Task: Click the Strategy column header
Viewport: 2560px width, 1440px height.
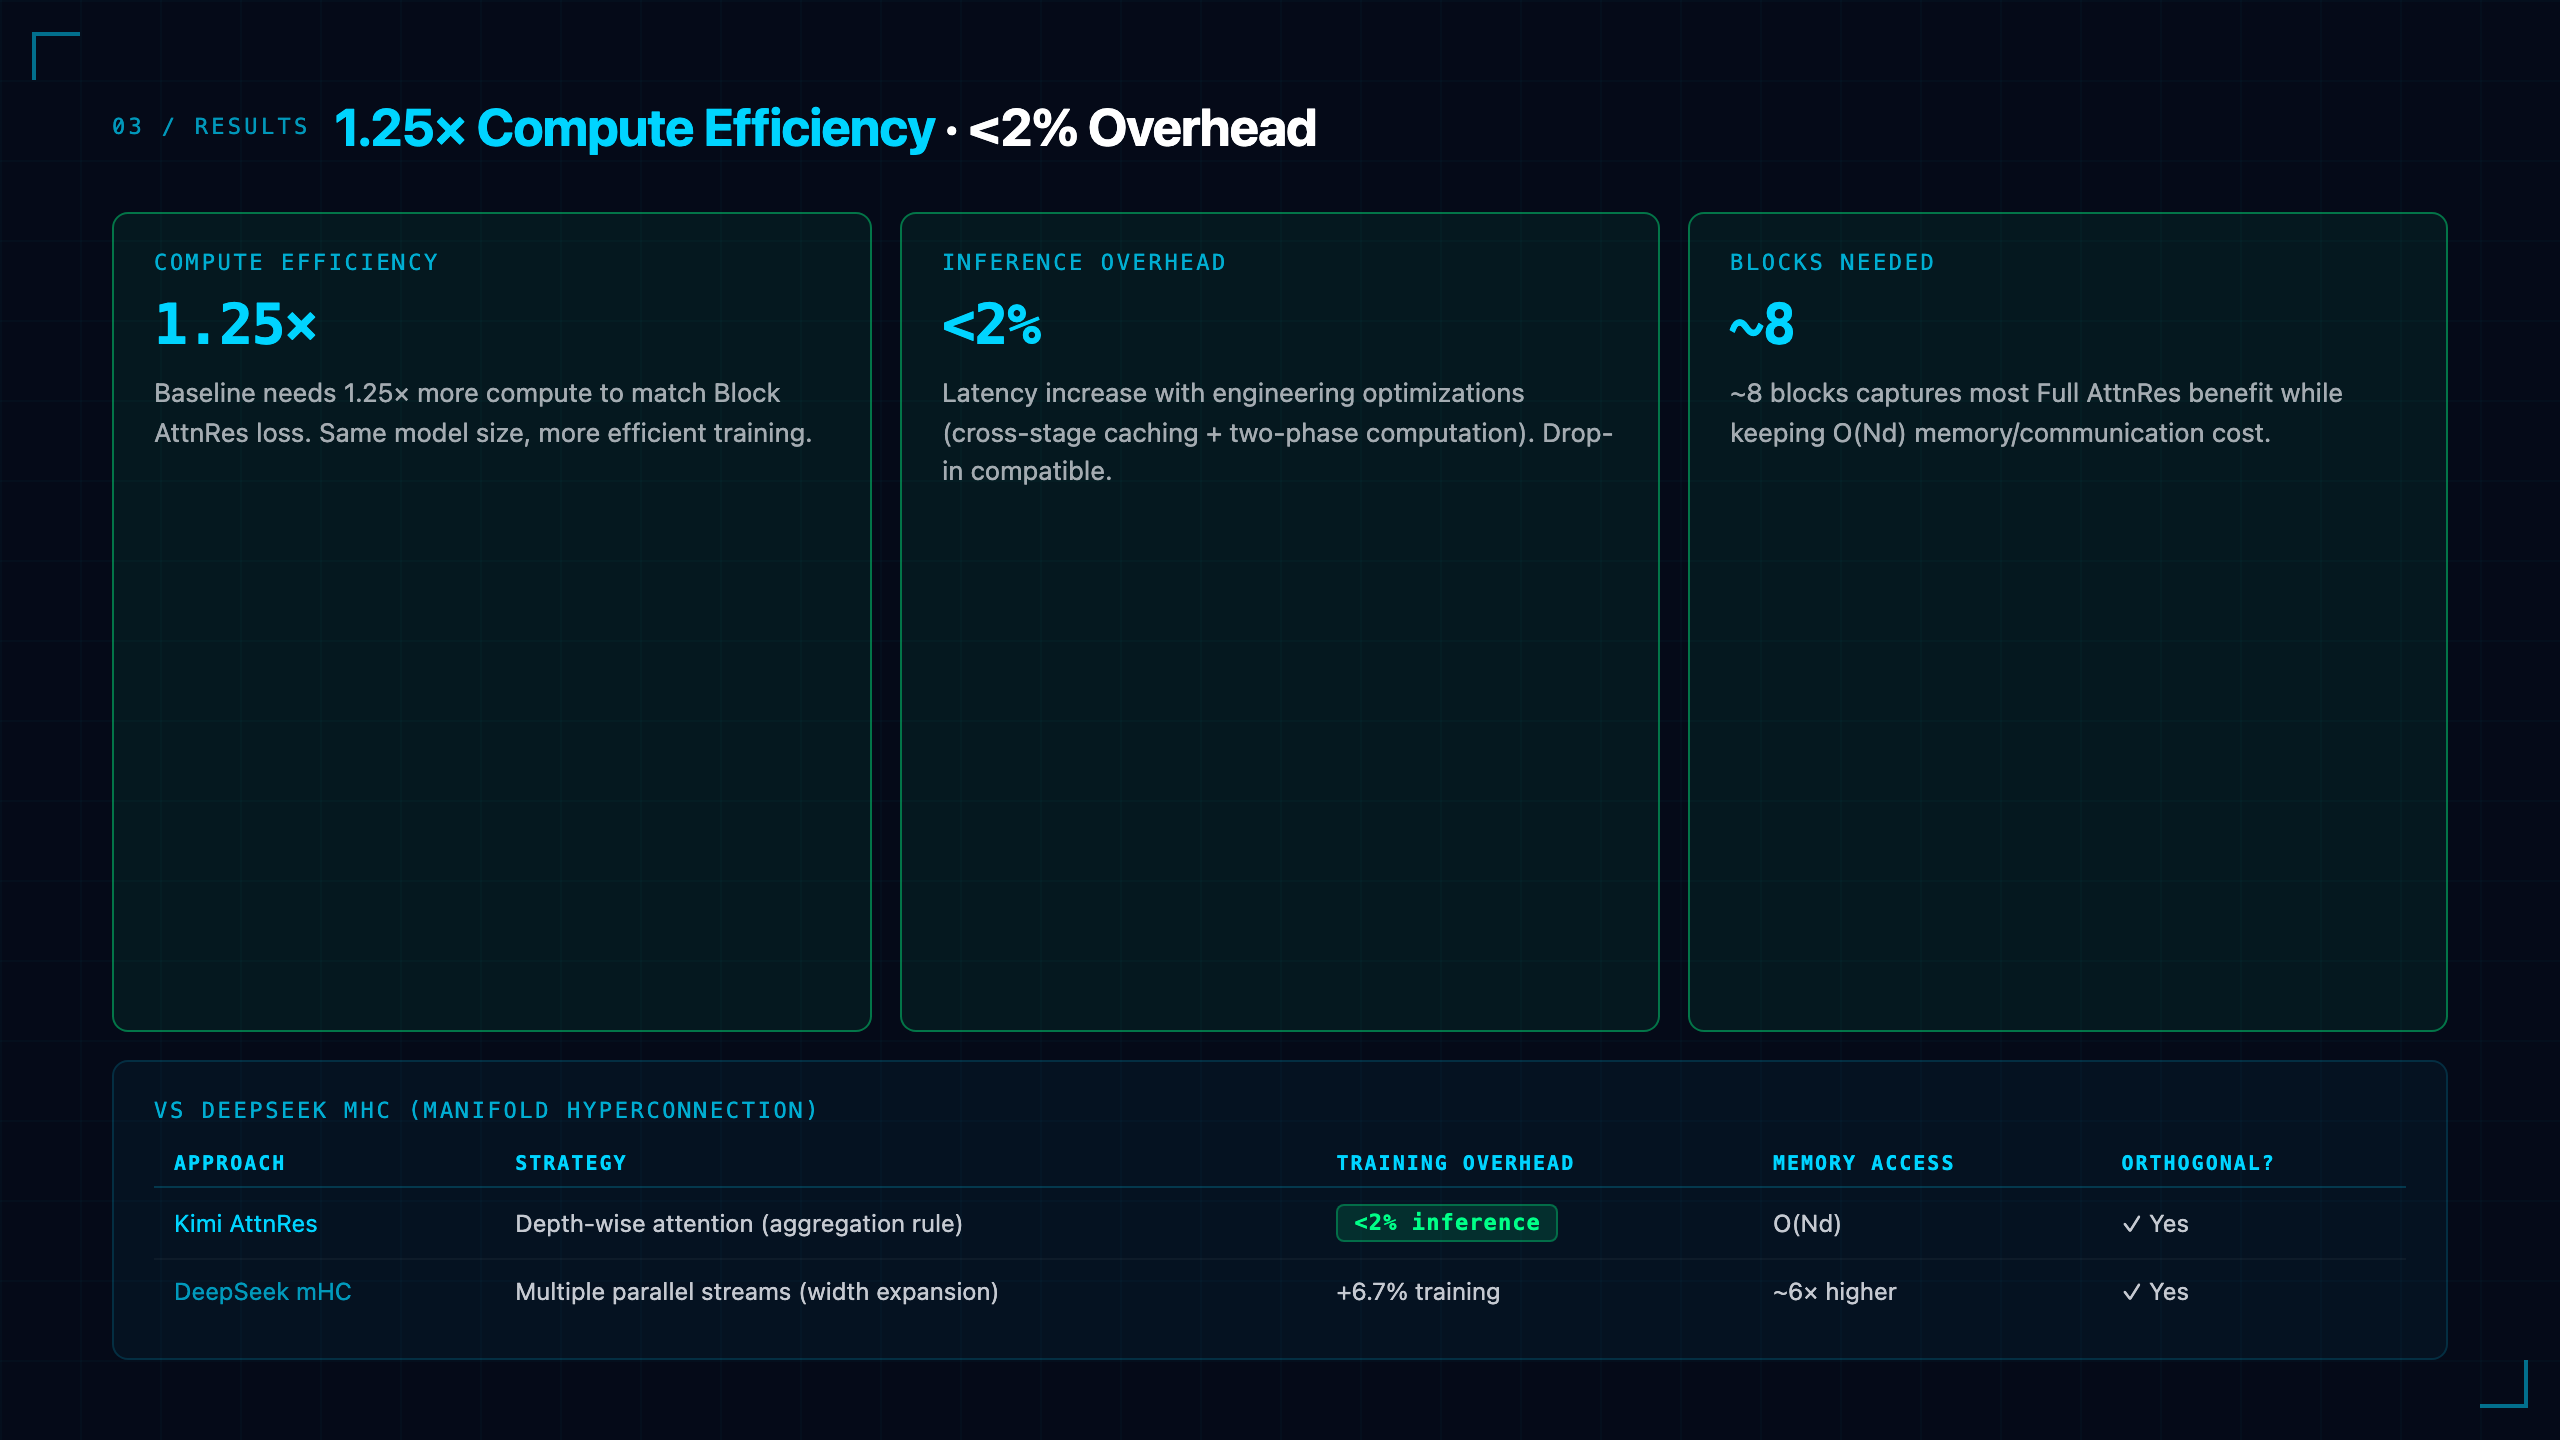Action: pyautogui.click(x=571, y=1163)
